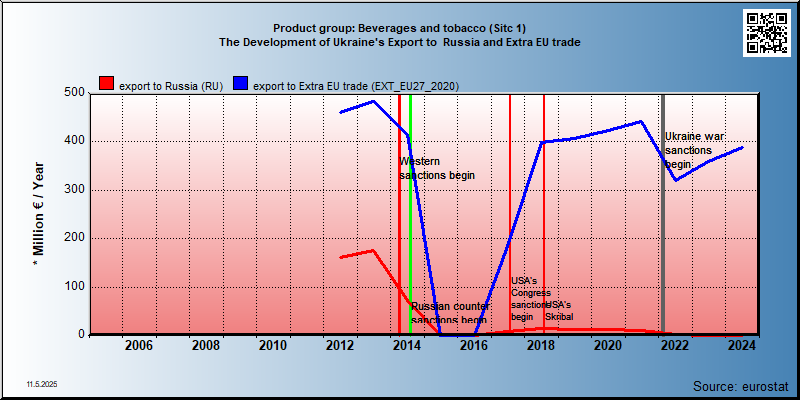Click the y-axis label 'Million € / Year'
The height and width of the screenshot is (400, 800).
39,214
